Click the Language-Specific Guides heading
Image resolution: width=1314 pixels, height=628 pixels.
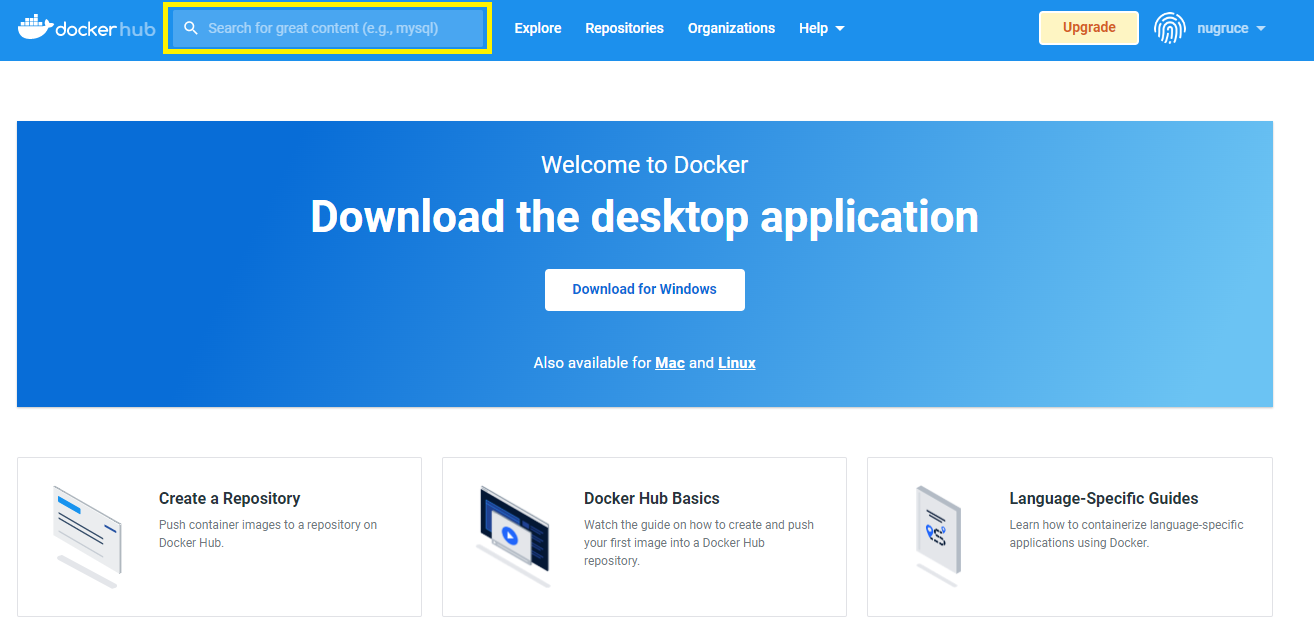click(1104, 498)
